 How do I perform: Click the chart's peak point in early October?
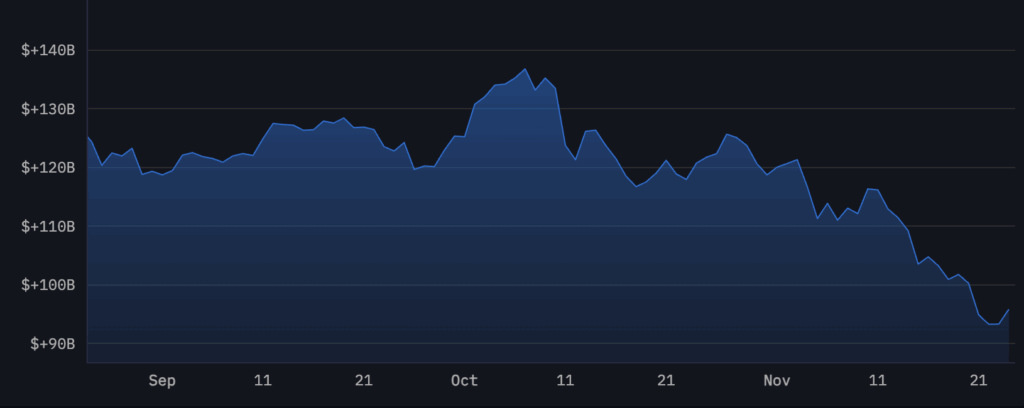click(525, 69)
